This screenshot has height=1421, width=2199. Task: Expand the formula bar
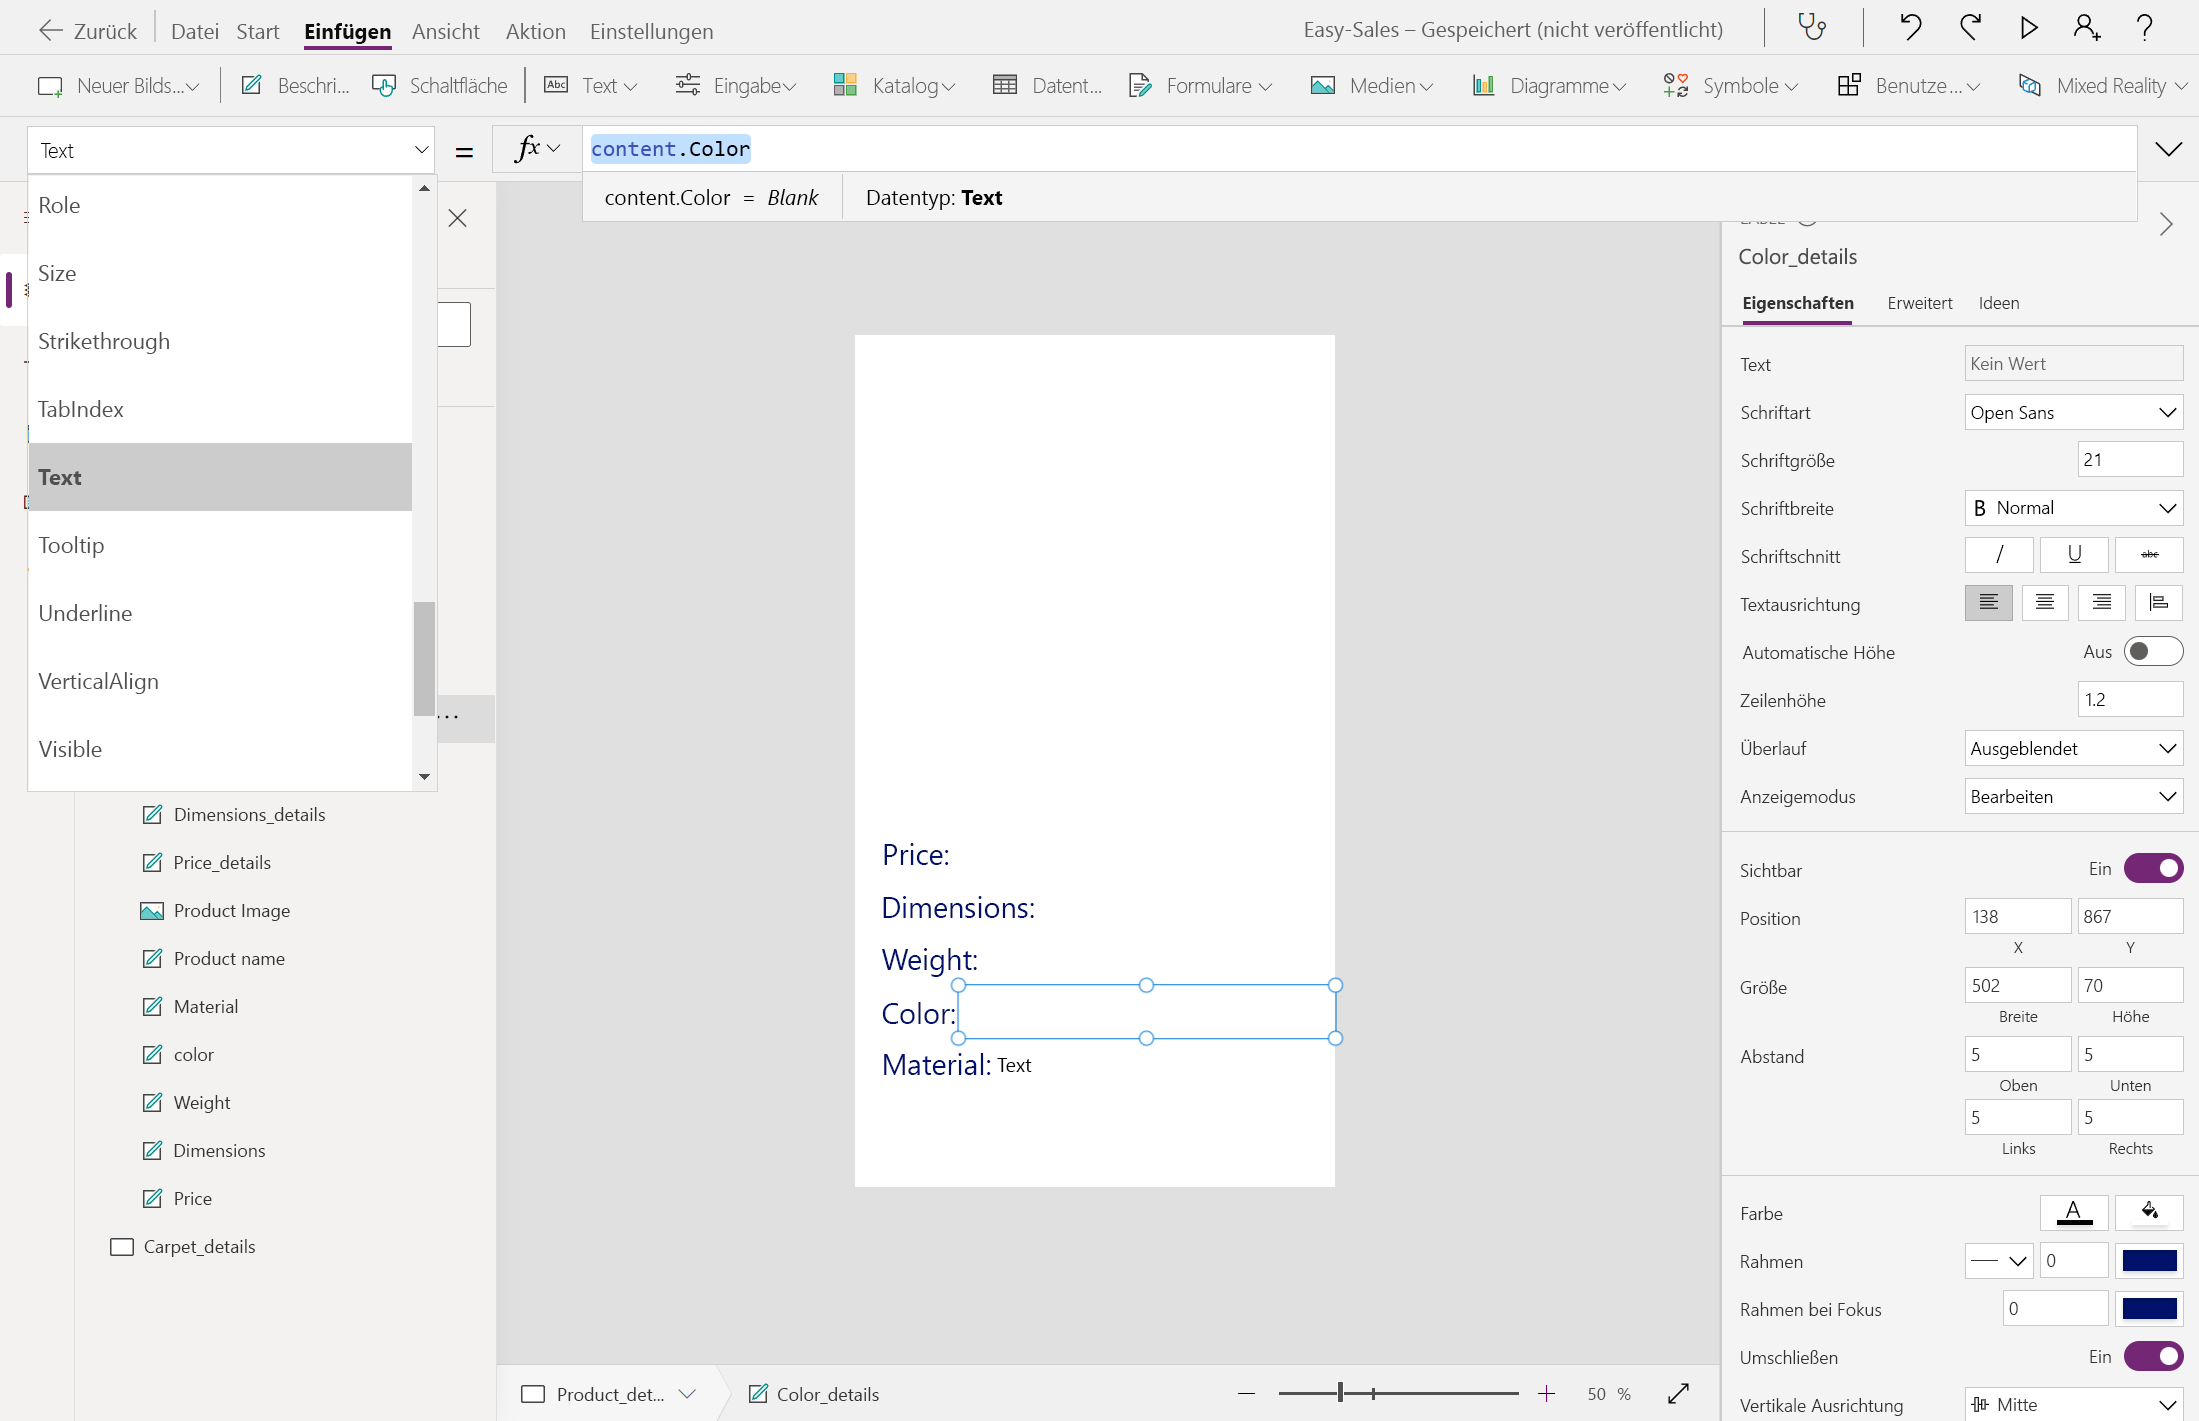tap(2168, 150)
